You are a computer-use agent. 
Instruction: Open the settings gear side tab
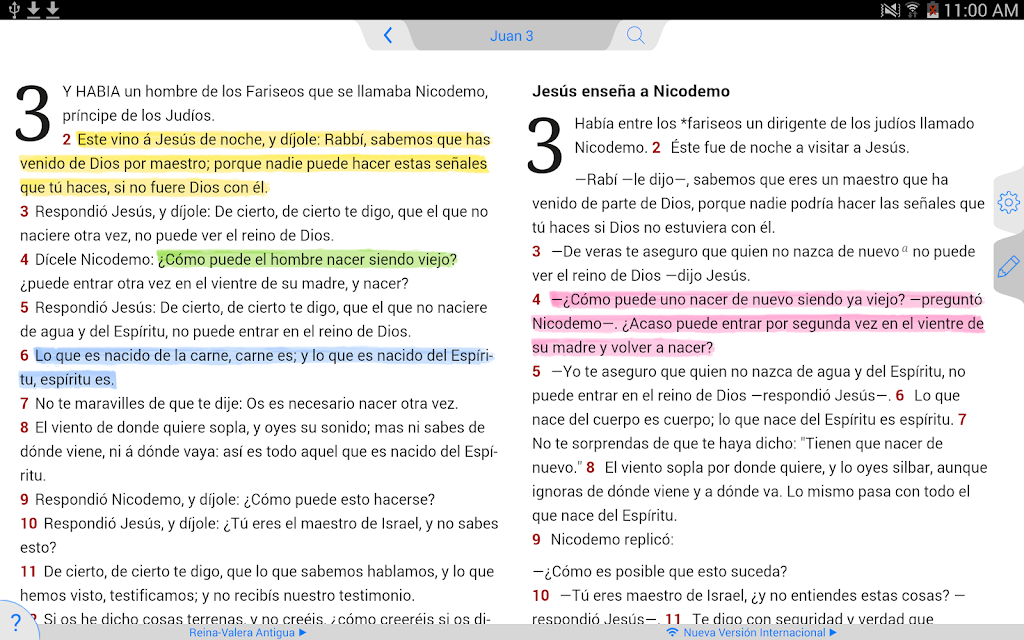tap(1008, 202)
